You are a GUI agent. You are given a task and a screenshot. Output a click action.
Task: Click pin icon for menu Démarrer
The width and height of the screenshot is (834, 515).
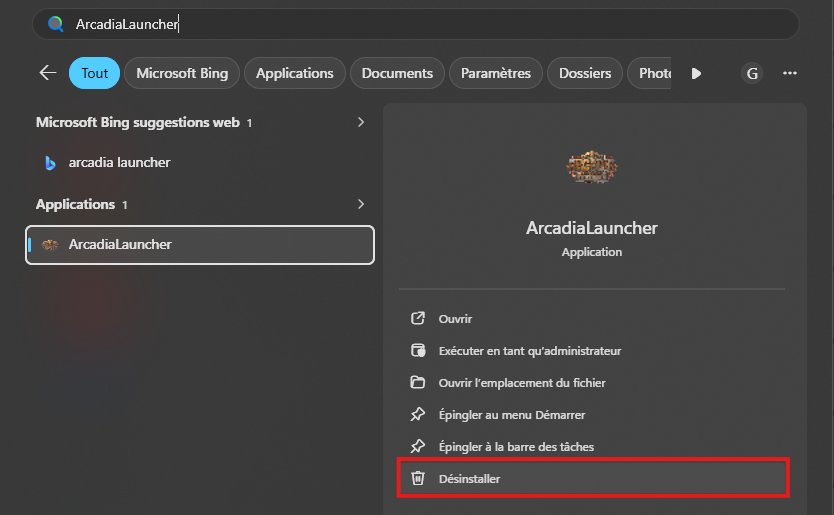418,414
